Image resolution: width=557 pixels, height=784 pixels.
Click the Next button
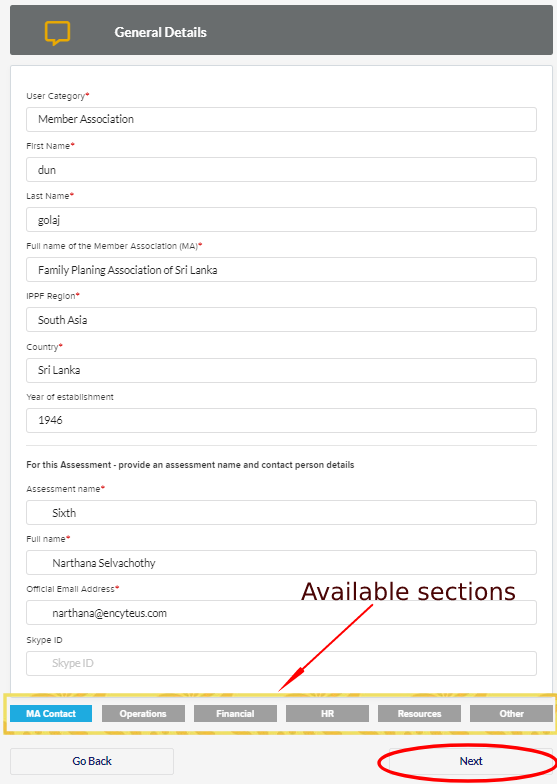coord(471,761)
